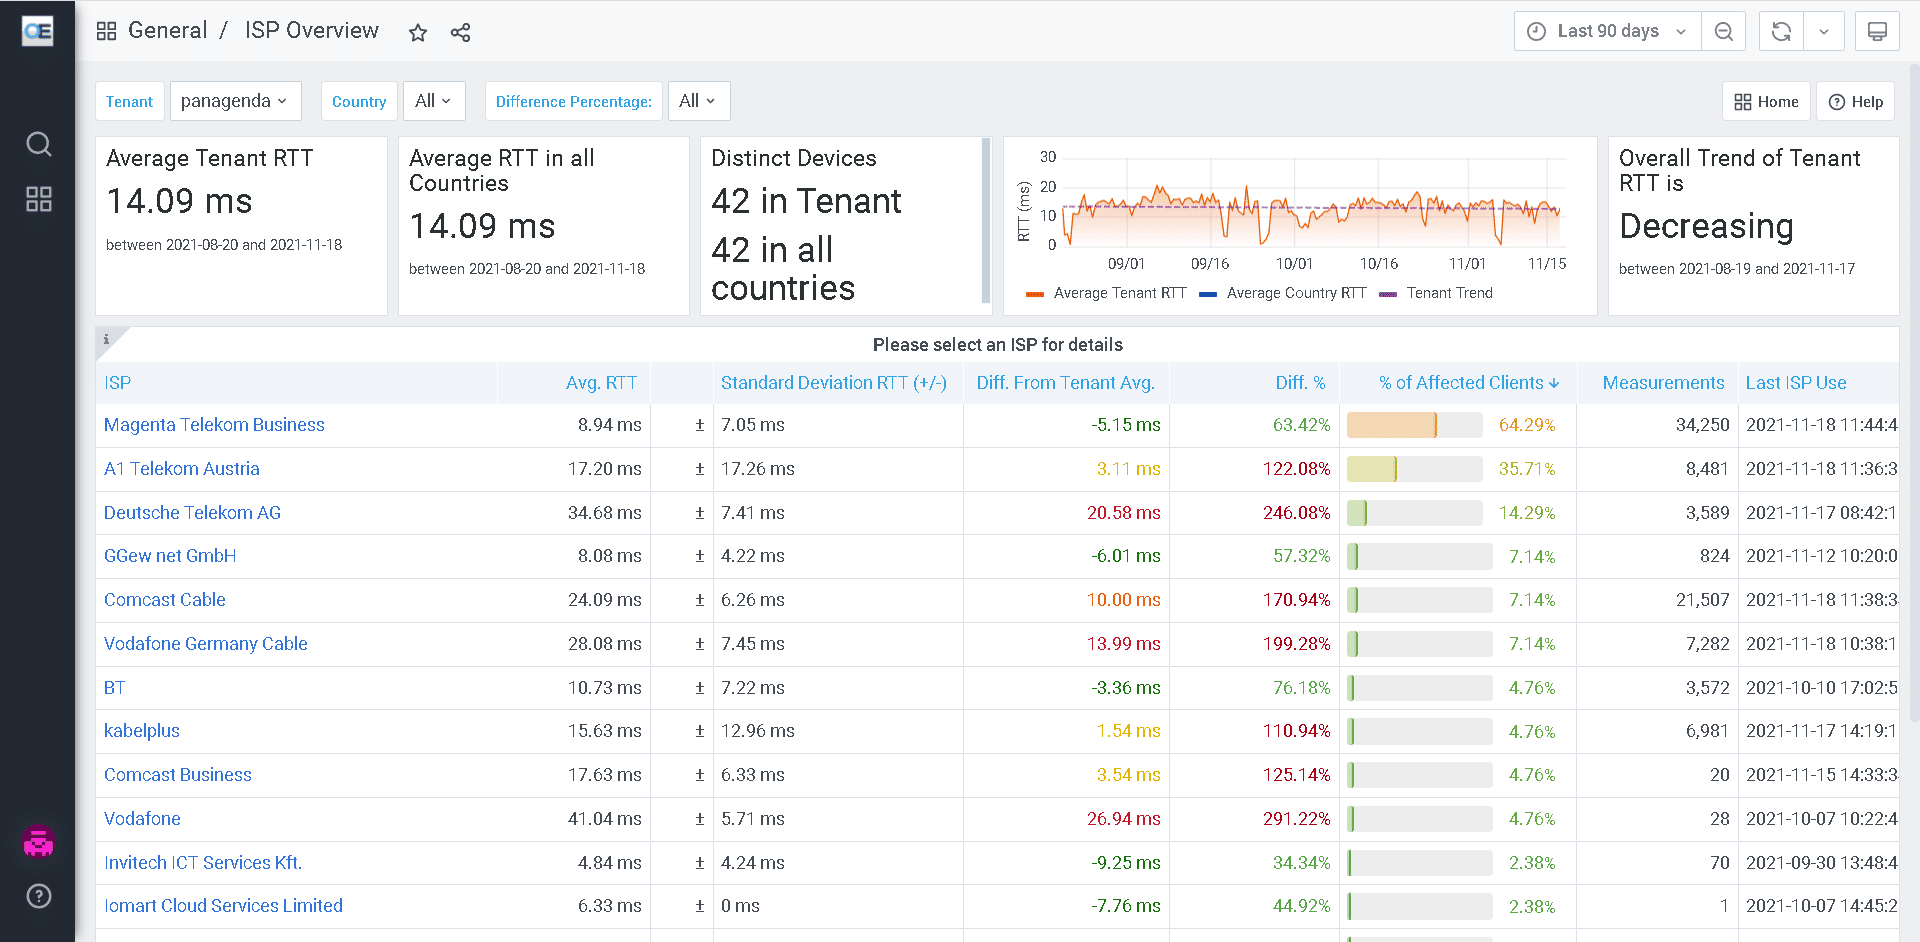Image resolution: width=1920 pixels, height=942 pixels.
Task: Star the ISP Overview dashboard
Action: (418, 33)
